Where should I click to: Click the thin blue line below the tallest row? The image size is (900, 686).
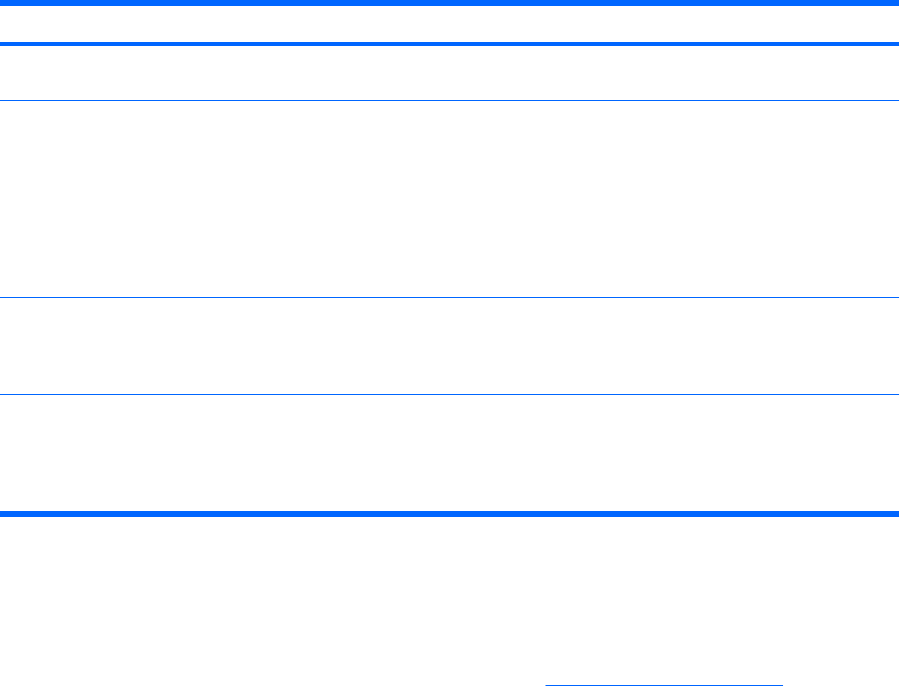point(450,297)
